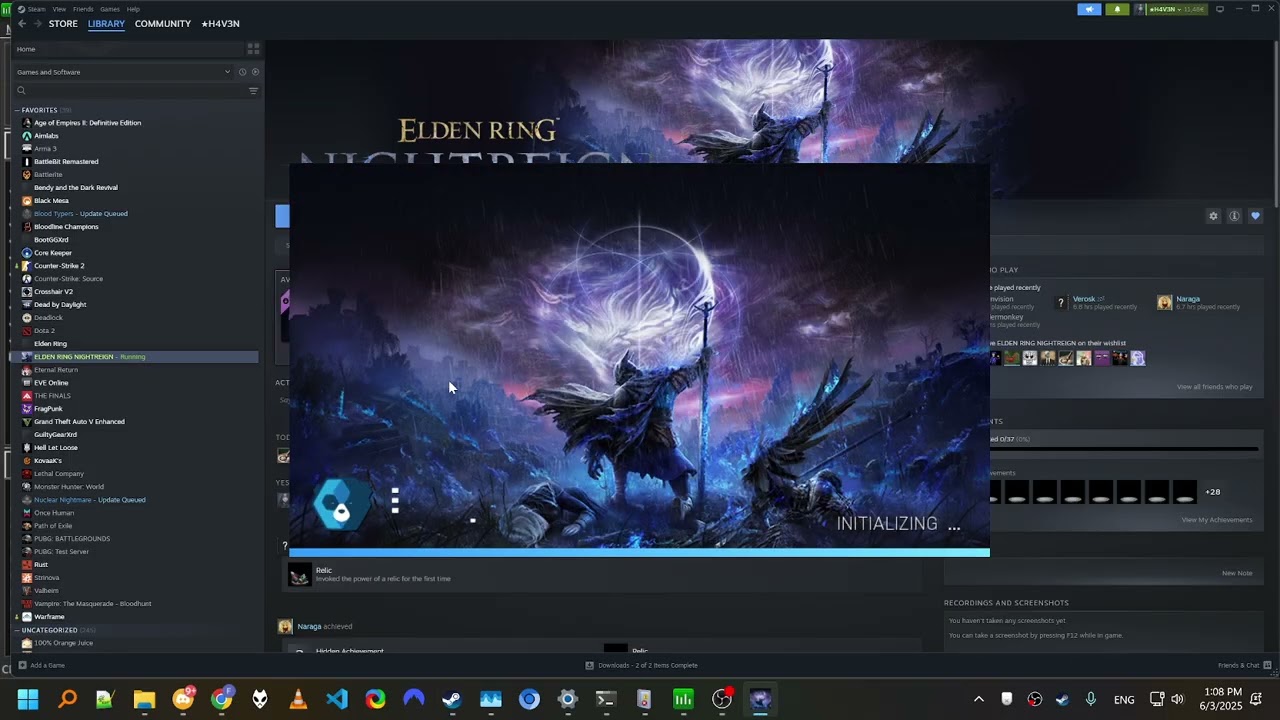
Task: Open terminal app in taskbar
Action: point(606,699)
